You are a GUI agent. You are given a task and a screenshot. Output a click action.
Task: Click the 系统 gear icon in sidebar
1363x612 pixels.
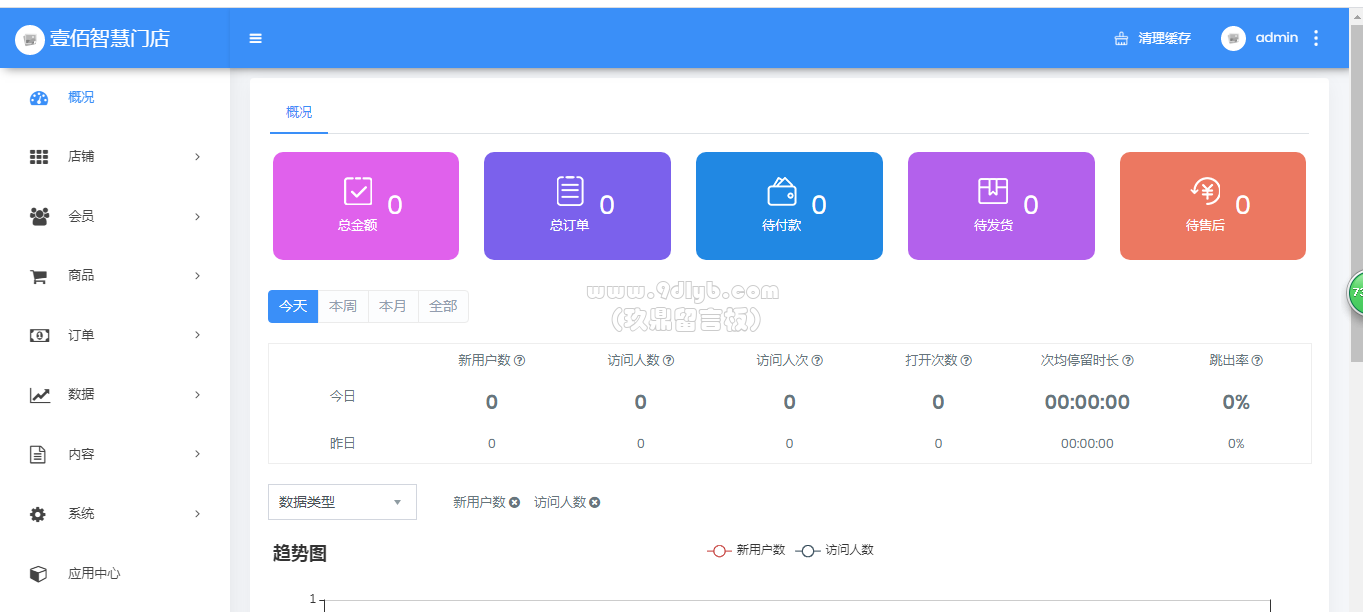(x=38, y=514)
